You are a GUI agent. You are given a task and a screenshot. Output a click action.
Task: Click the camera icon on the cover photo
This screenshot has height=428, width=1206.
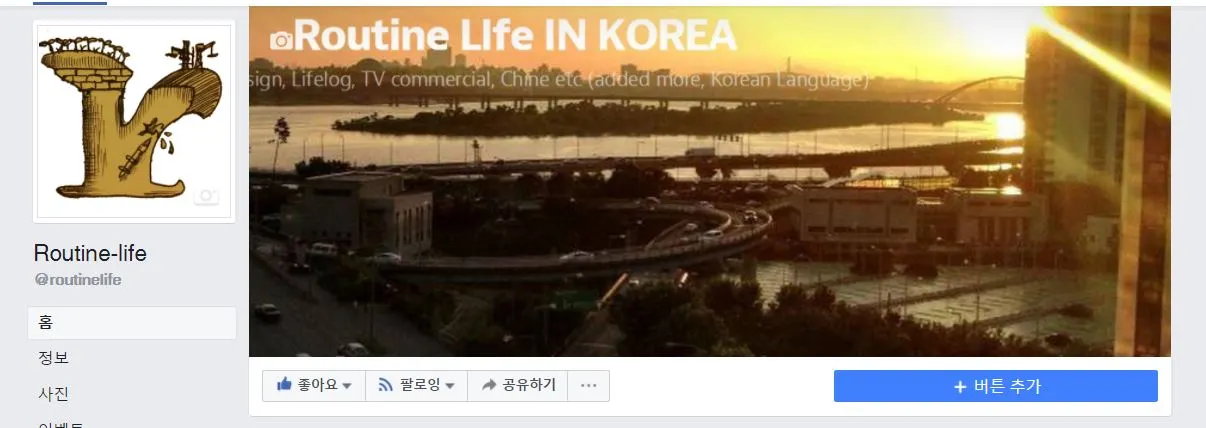click(282, 40)
